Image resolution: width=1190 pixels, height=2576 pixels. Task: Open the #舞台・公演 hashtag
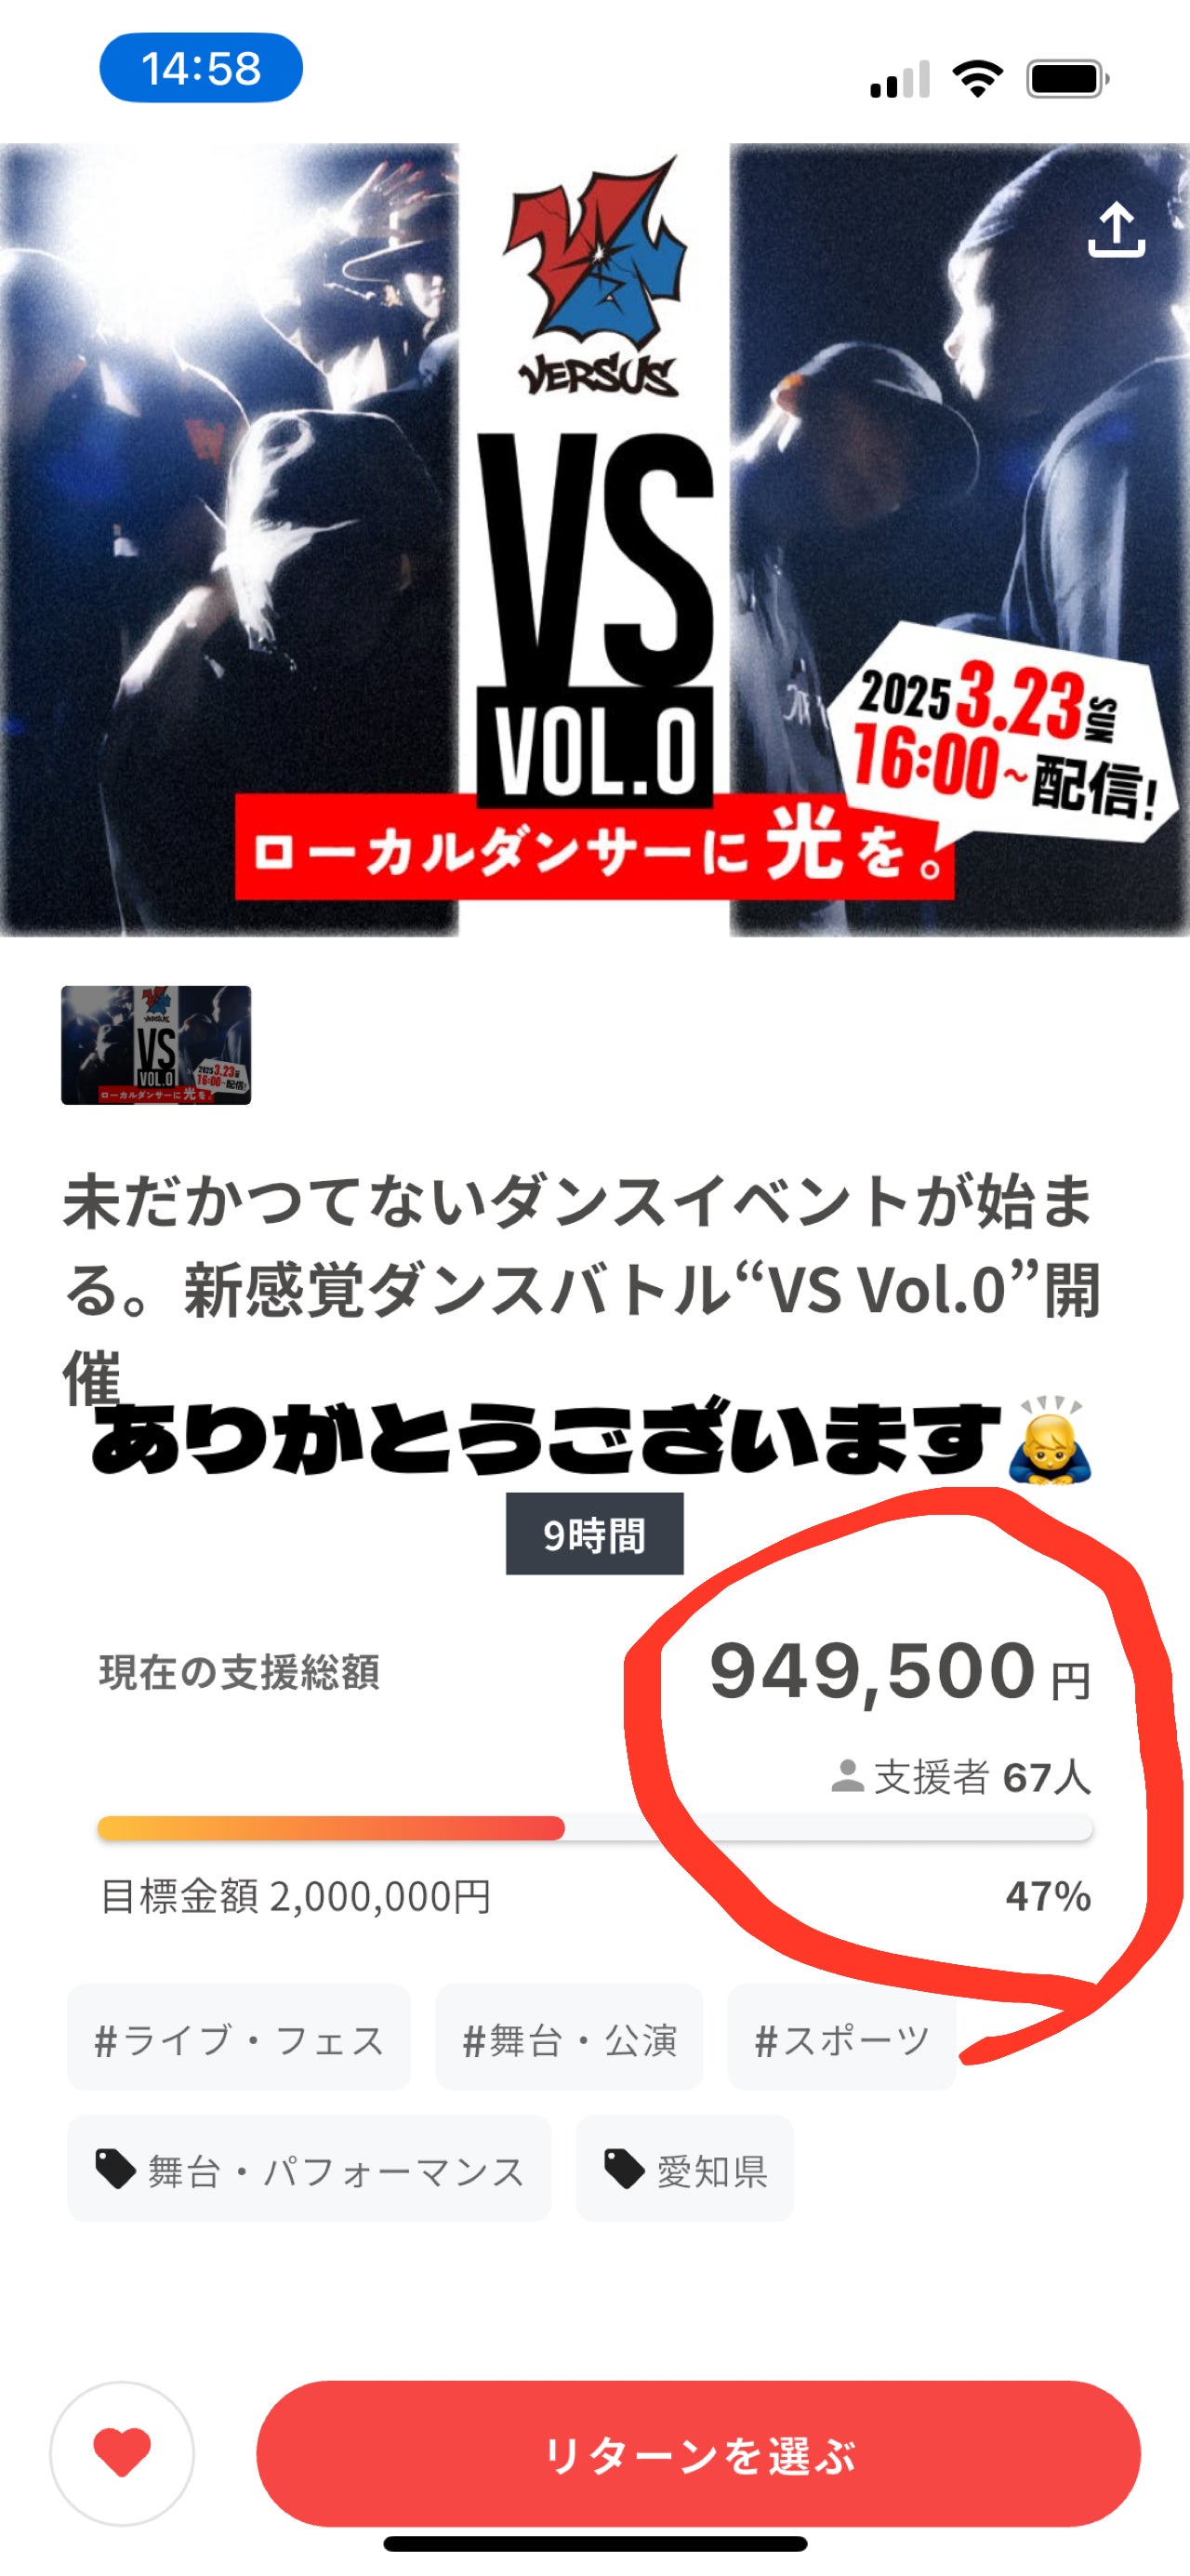569,2040
